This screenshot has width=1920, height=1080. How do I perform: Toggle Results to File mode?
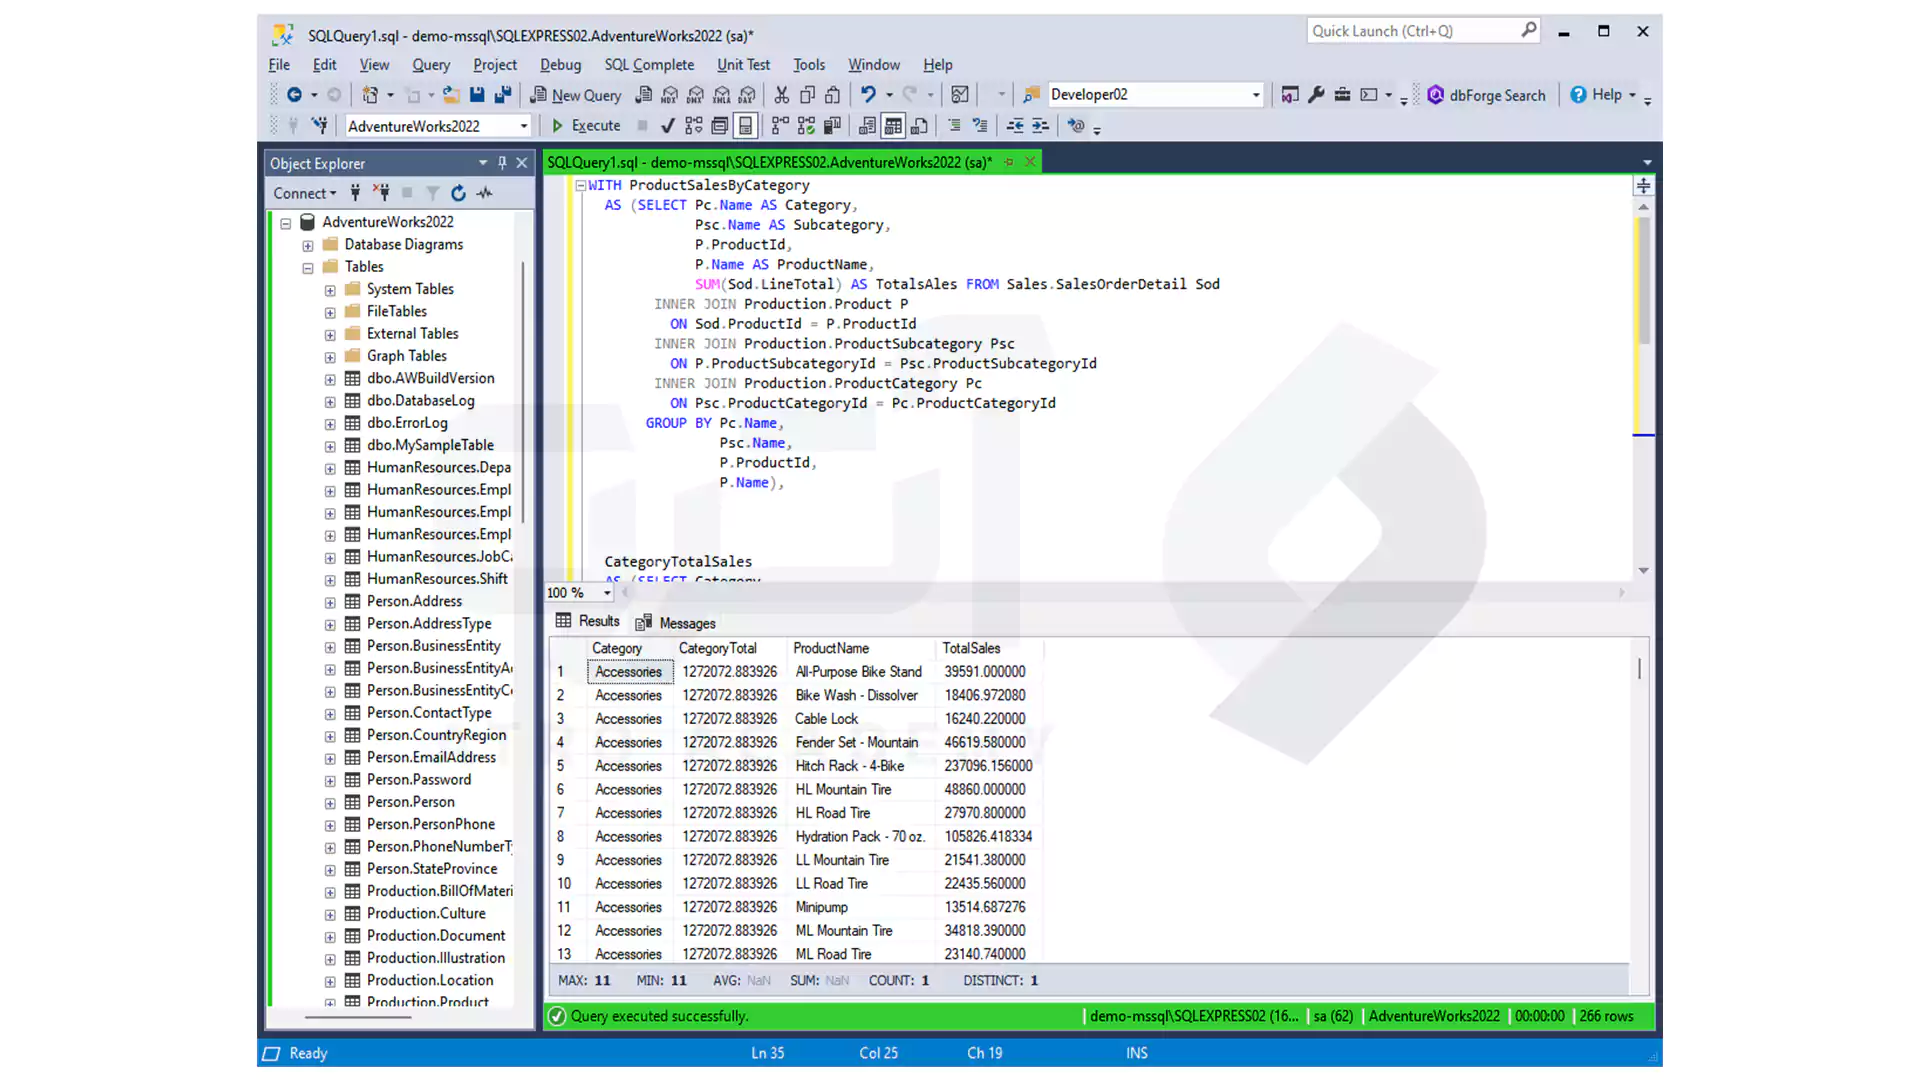[x=919, y=126]
